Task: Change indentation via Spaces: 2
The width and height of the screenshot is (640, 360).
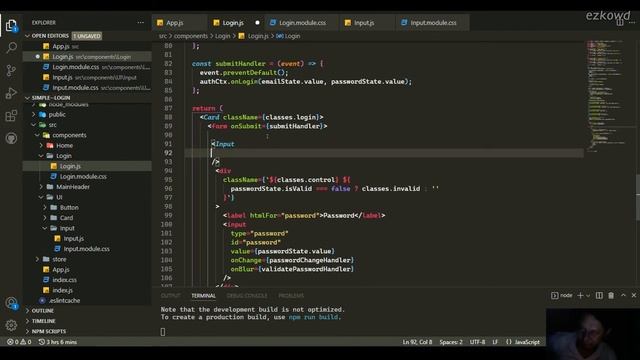Action: tap(451, 342)
